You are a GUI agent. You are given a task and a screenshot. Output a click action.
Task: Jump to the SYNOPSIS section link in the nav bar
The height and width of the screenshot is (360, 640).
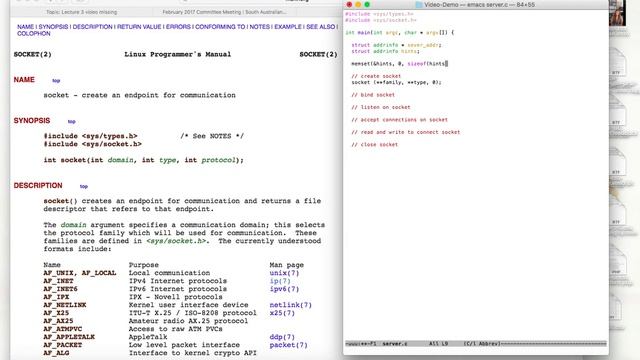(53, 27)
